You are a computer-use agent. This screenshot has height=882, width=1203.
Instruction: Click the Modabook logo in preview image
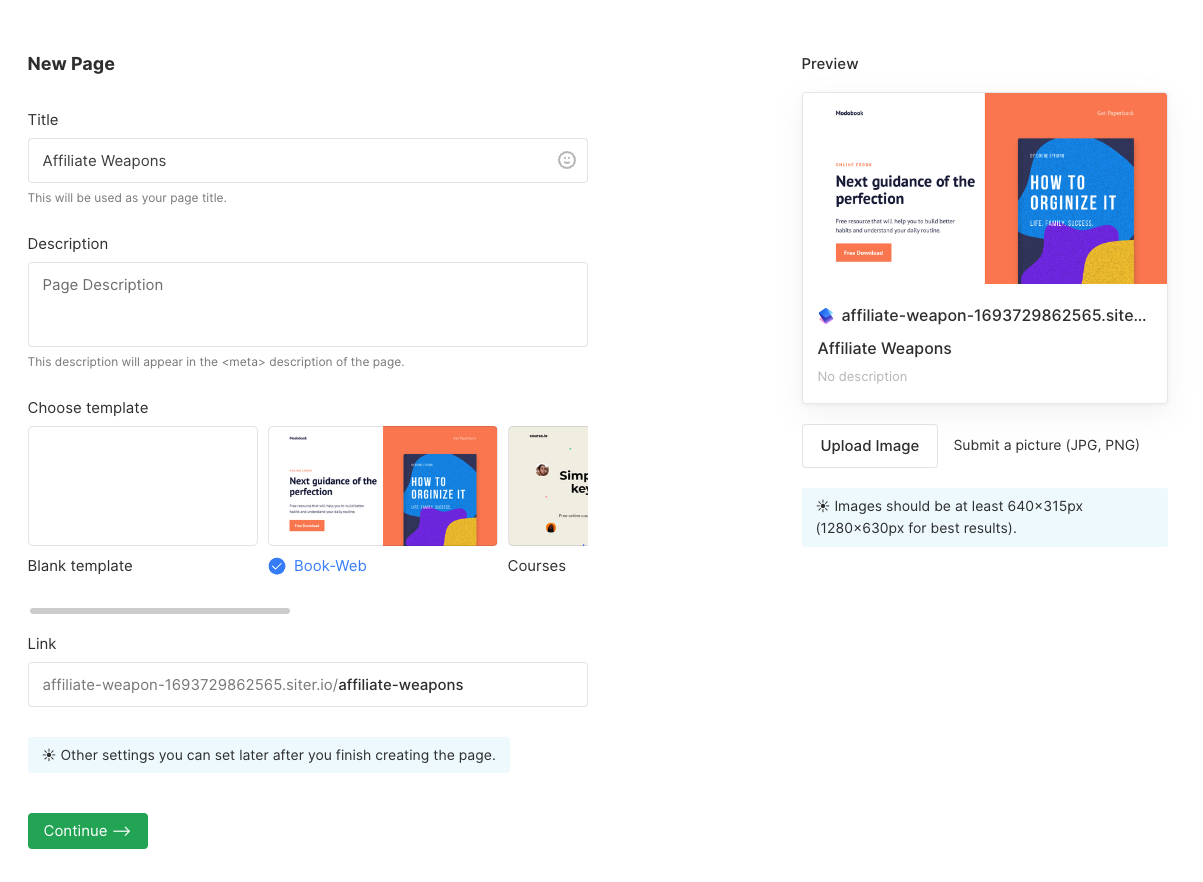pyautogui.click(x=849, y=113)
